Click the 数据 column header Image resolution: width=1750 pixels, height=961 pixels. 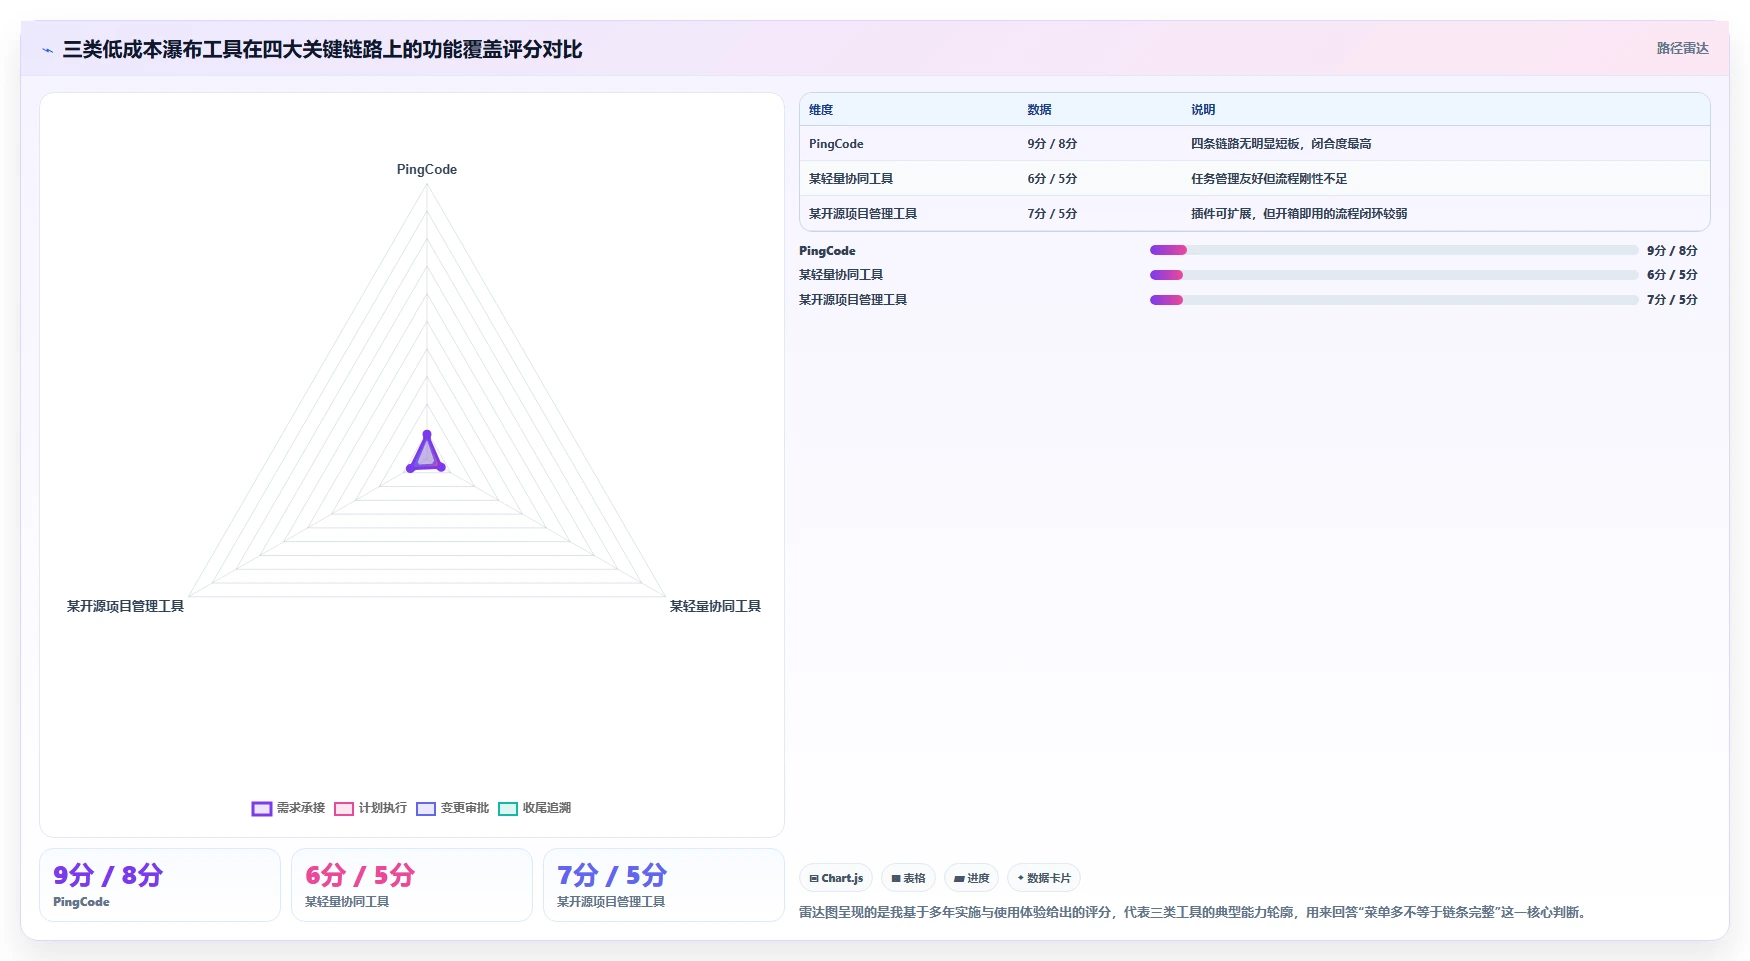click(1039, 110)
